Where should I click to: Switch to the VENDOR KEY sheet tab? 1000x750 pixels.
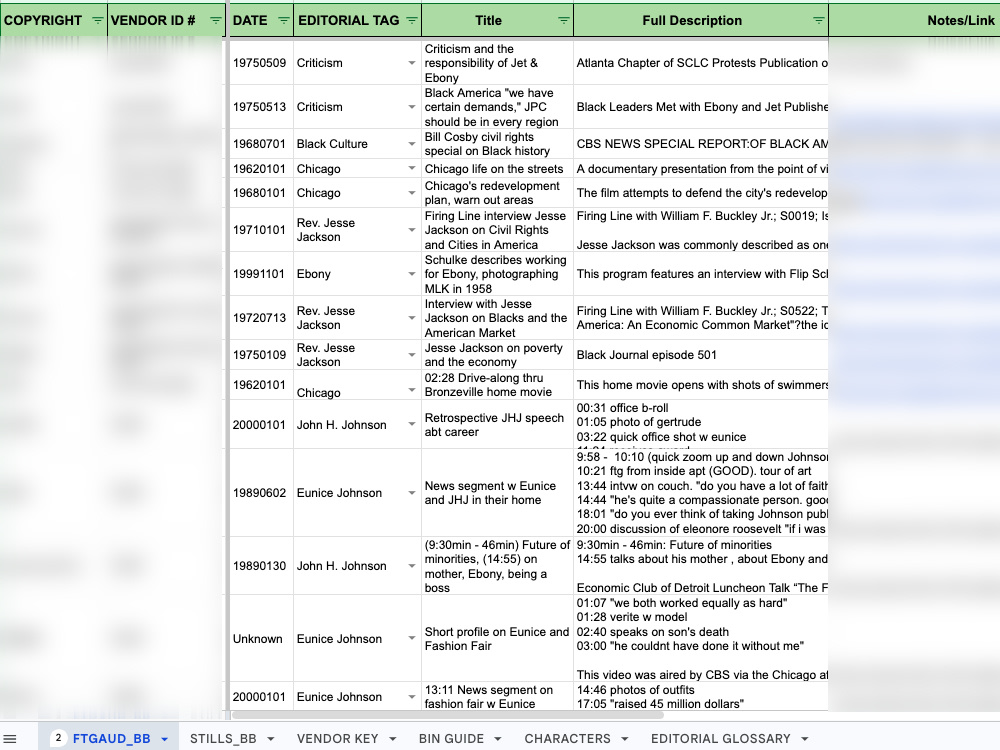tap(337, 739)
